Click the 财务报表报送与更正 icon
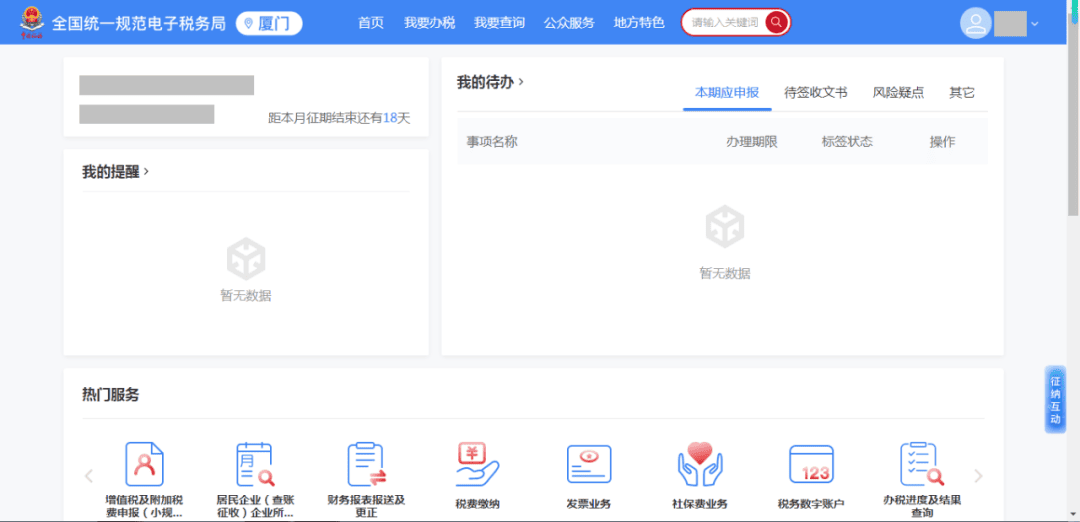The image size is (1080, 522). [x=366, y=464]
